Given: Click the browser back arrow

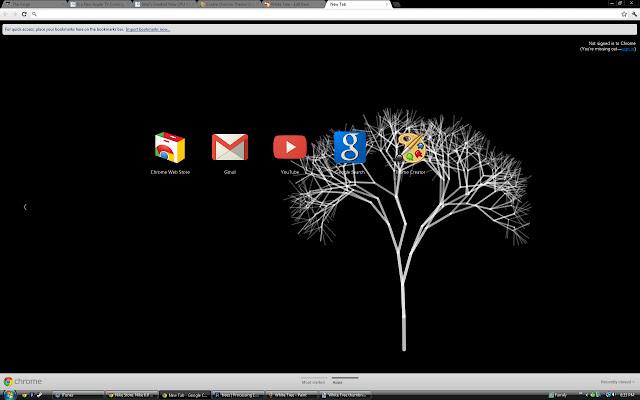Looking at the screenshot, I should (5, 14).
